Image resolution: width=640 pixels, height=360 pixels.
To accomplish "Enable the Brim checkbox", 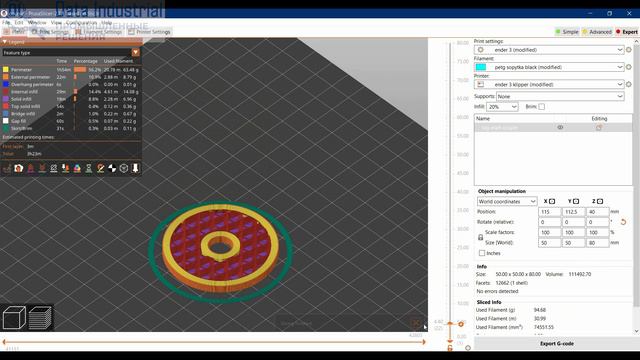I will pyautogui.click(x=541, y=107).
